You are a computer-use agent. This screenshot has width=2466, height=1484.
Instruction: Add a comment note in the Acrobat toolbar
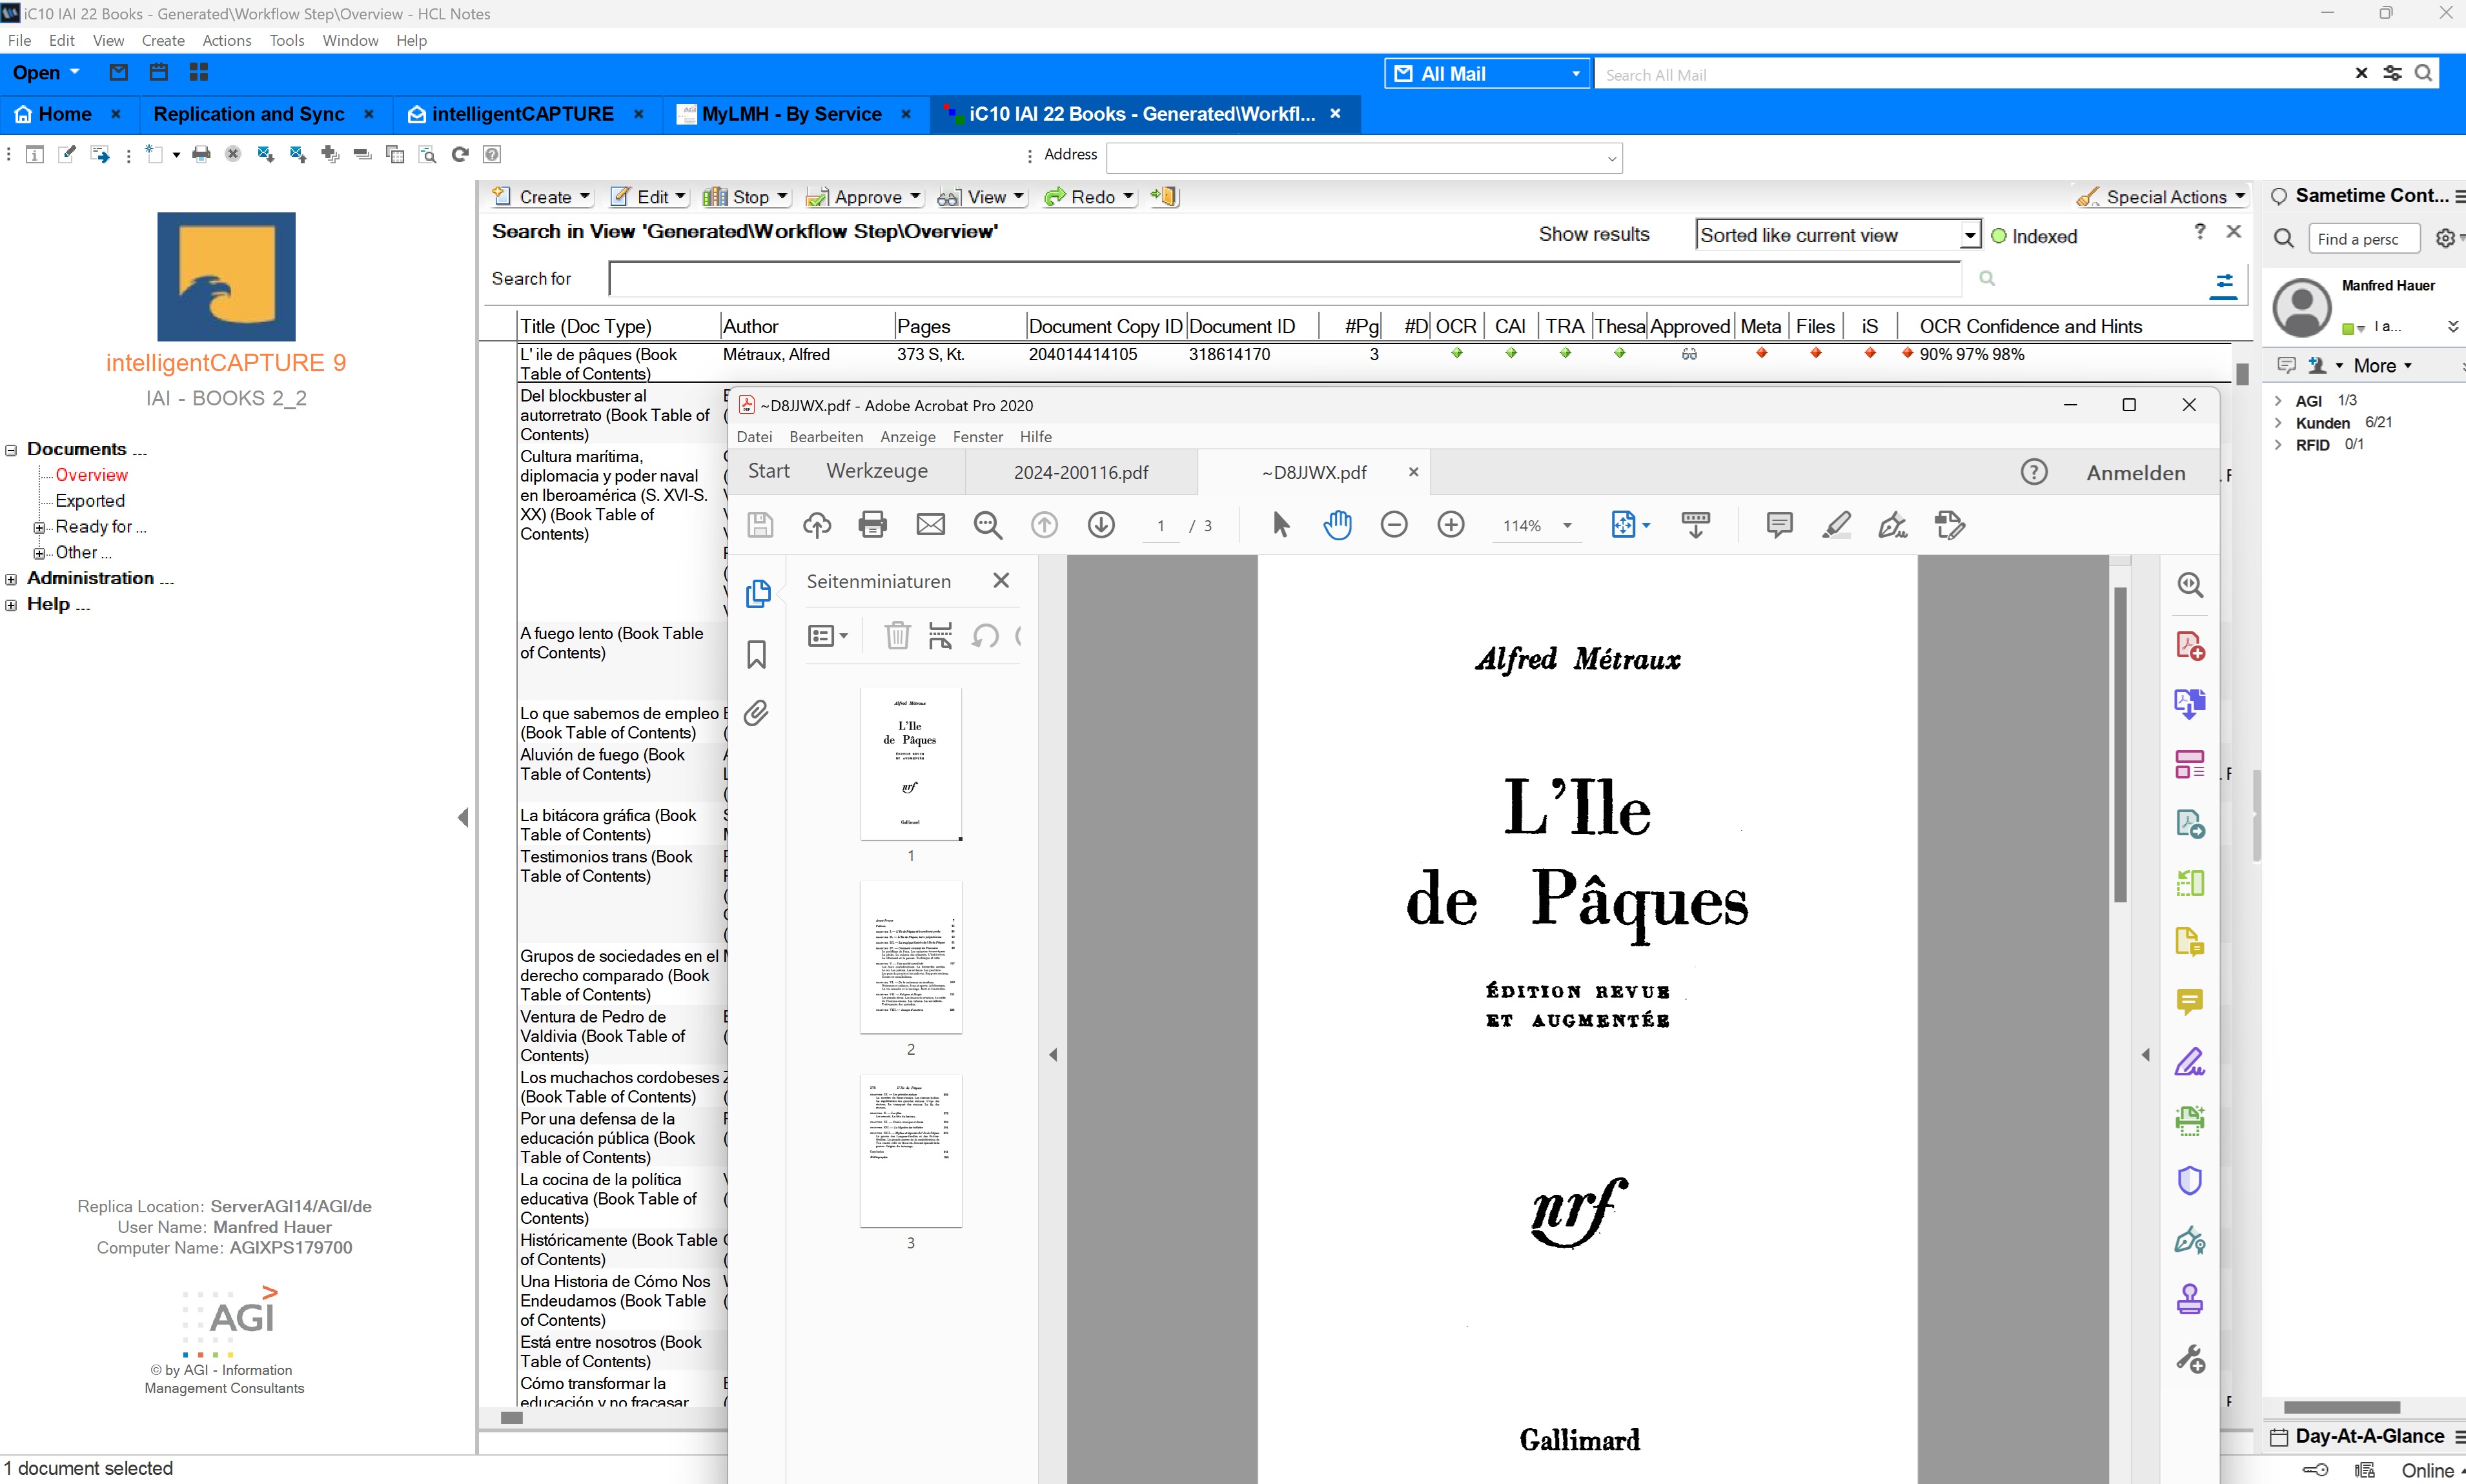[x=1779, y=525]
